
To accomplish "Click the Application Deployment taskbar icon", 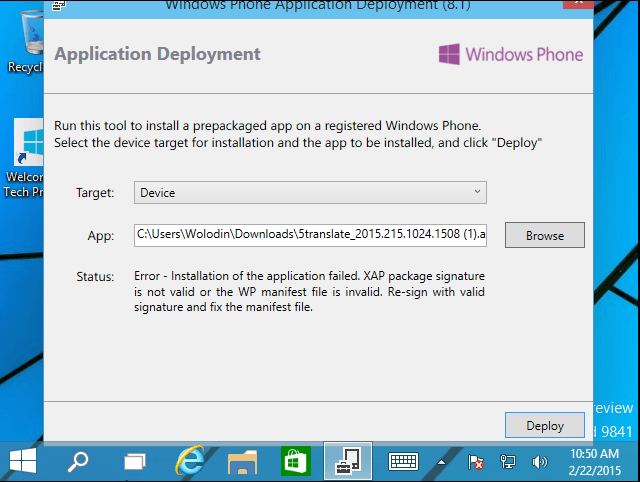I will click(349, 461).
